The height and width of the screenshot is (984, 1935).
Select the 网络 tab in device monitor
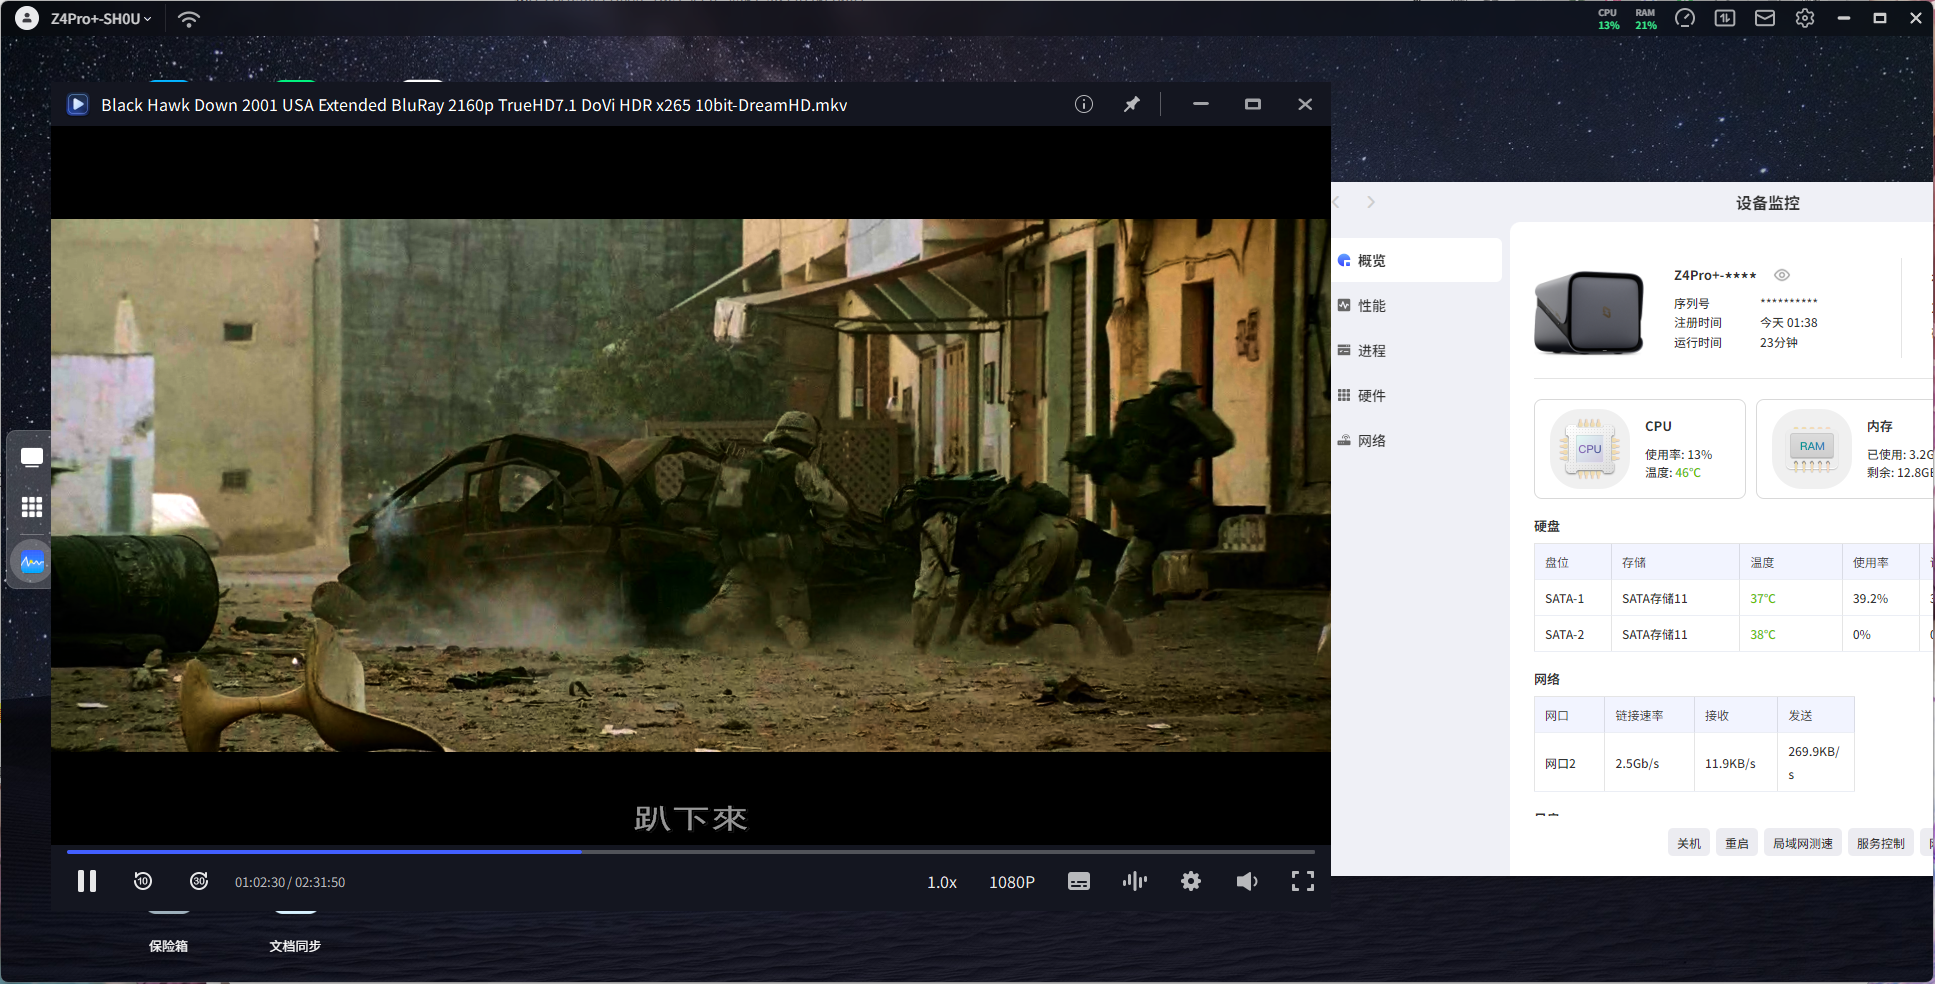click(x=1417, y=440)
